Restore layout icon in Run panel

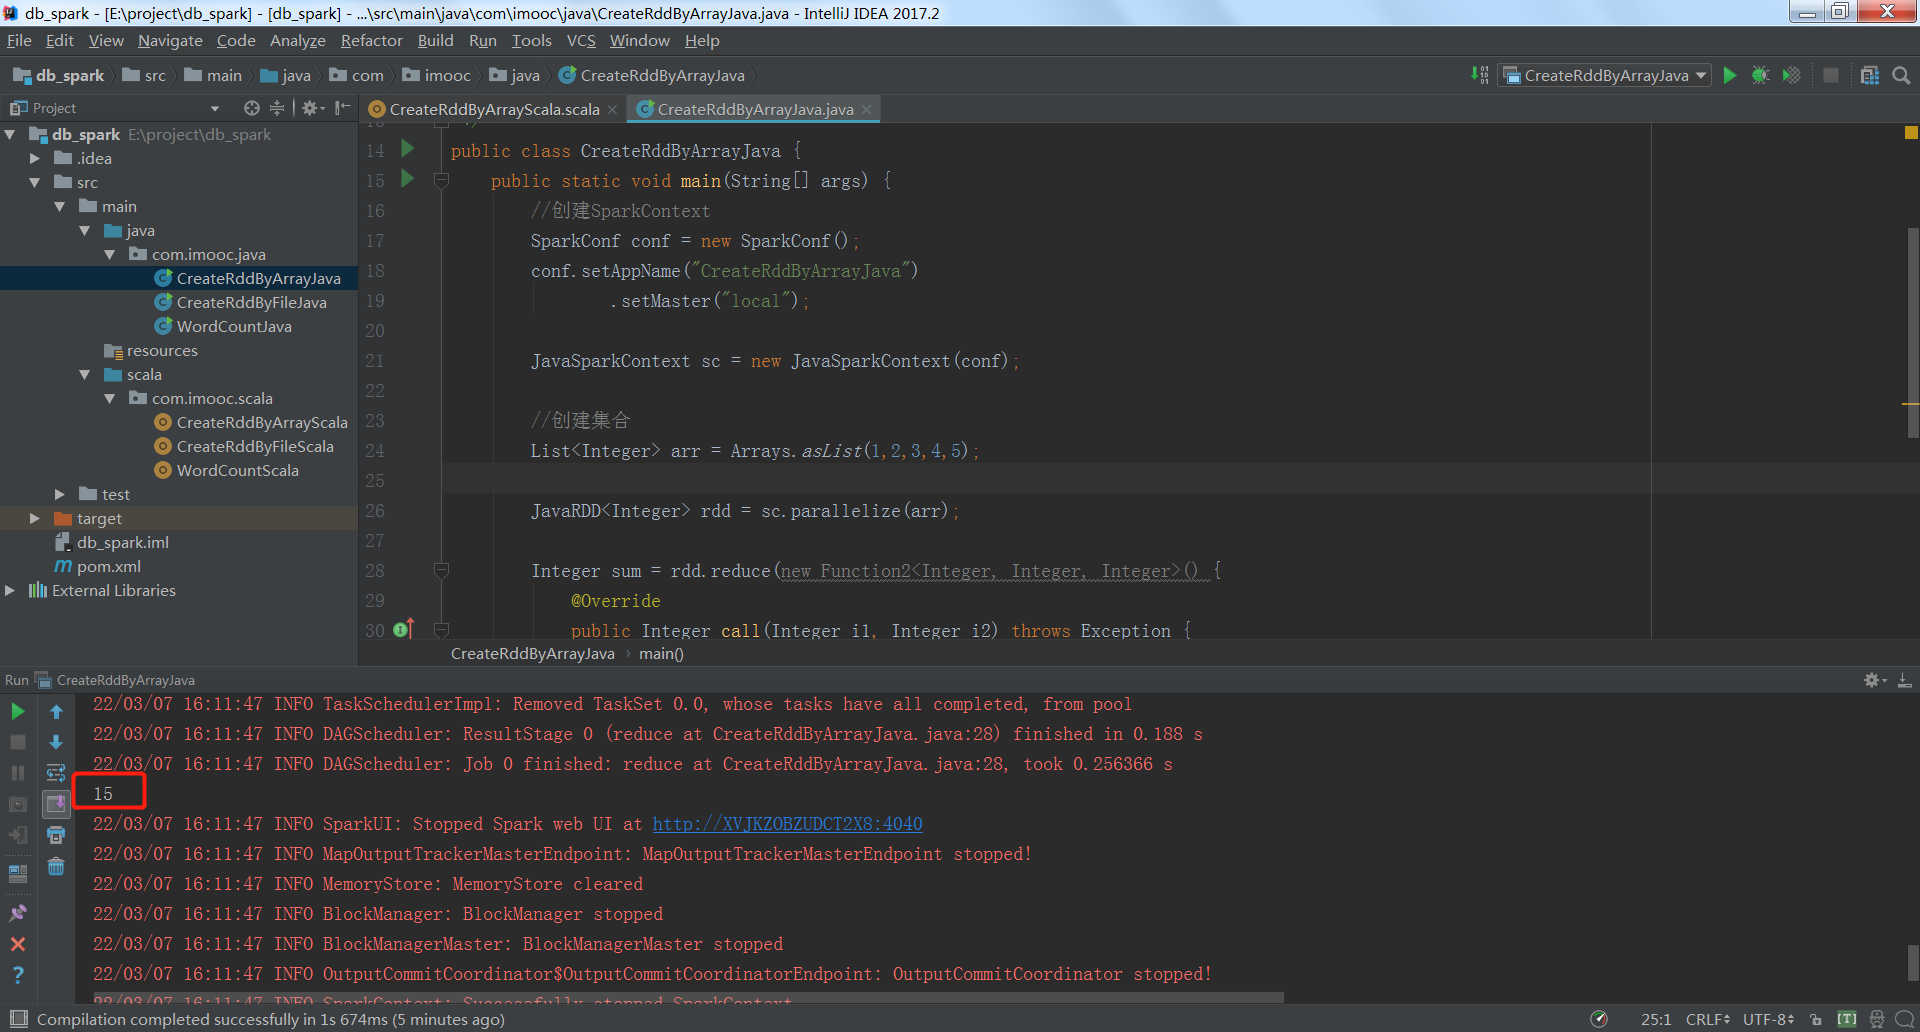18,874
